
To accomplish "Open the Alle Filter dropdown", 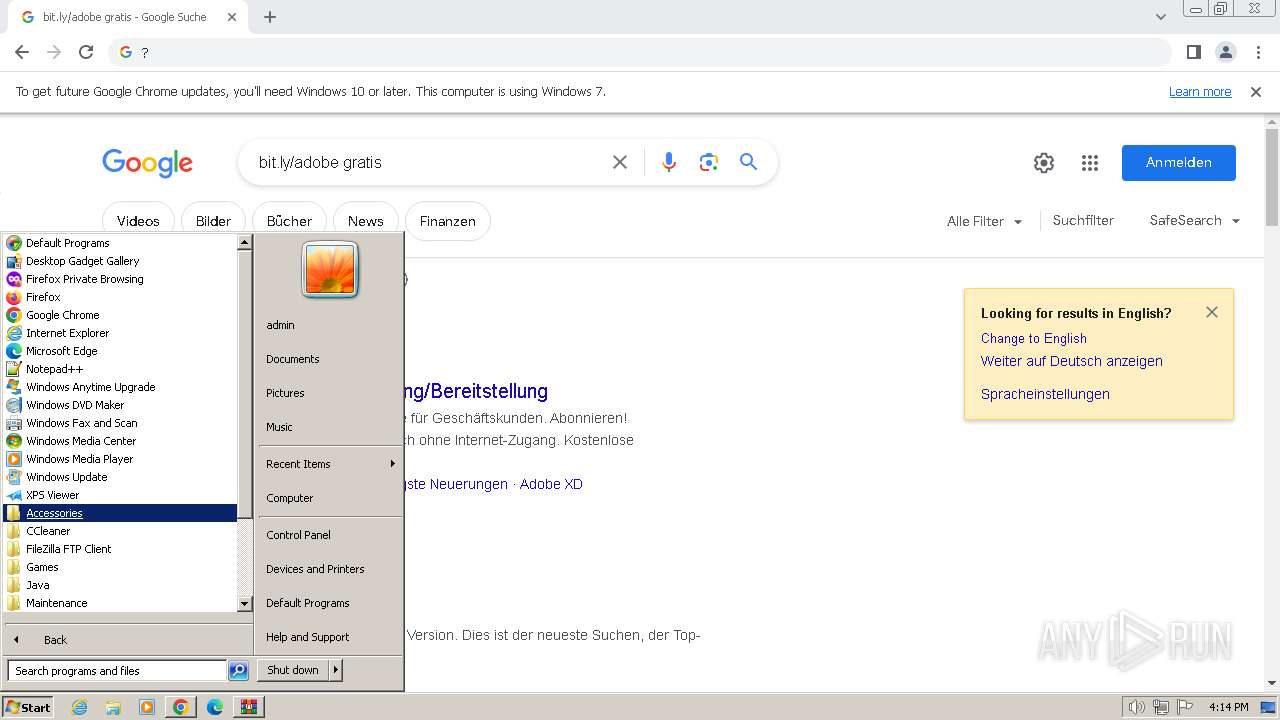I will 985,221.
